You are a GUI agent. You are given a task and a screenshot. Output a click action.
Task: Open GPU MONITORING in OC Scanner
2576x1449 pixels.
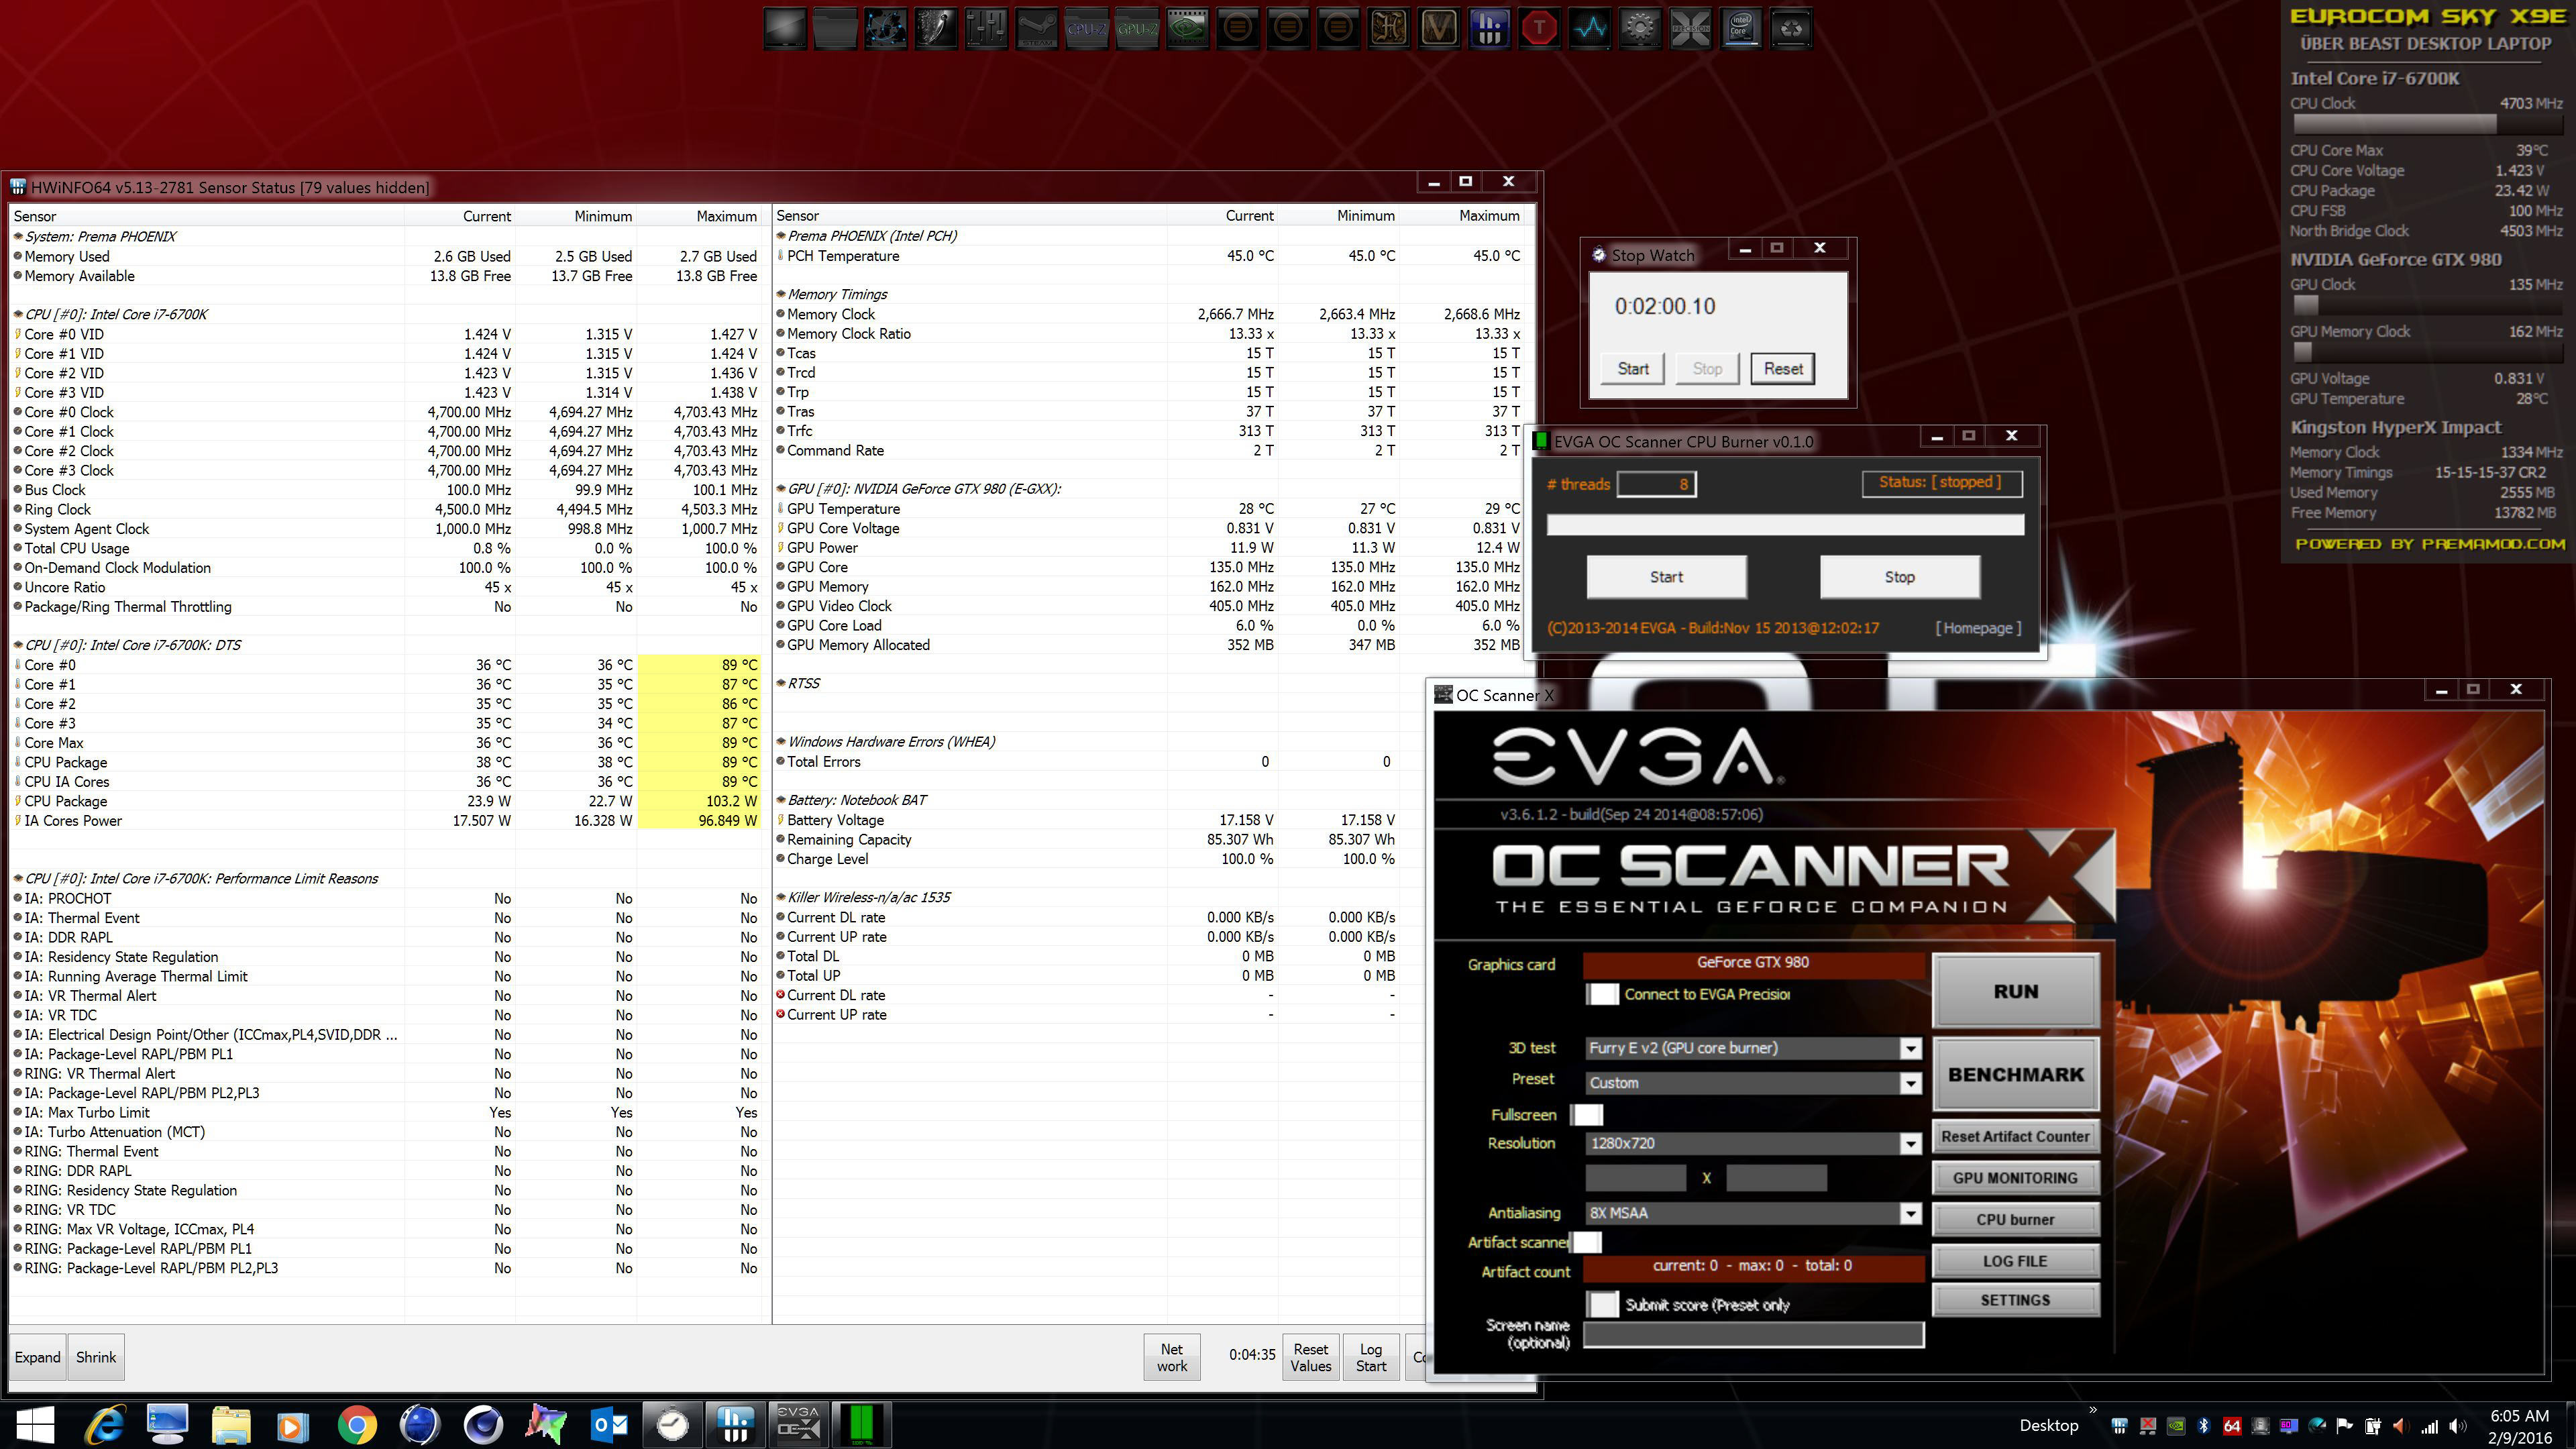pyautogui.click(x=2015, y=1178)
